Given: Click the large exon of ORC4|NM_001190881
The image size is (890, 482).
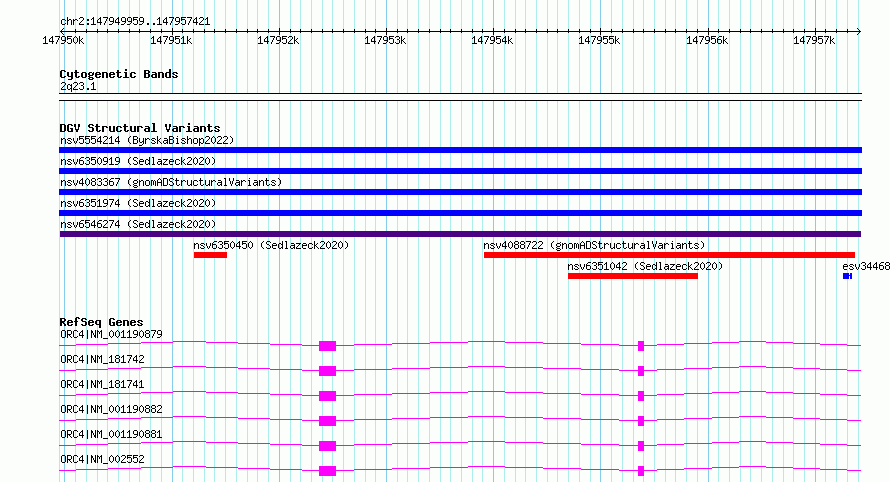Looking at the screenshot, I should pos(328,446).
